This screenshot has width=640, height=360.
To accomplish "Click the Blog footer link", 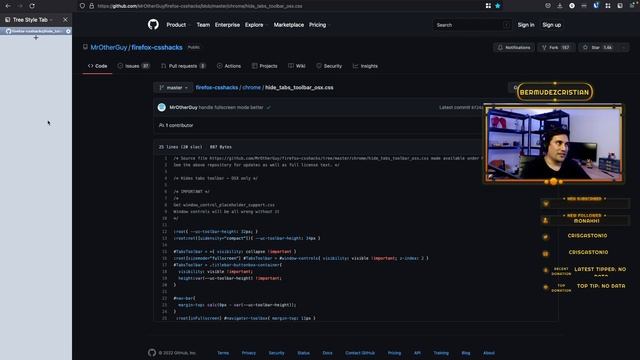I will pyautogui.click(x=466, y=353).
